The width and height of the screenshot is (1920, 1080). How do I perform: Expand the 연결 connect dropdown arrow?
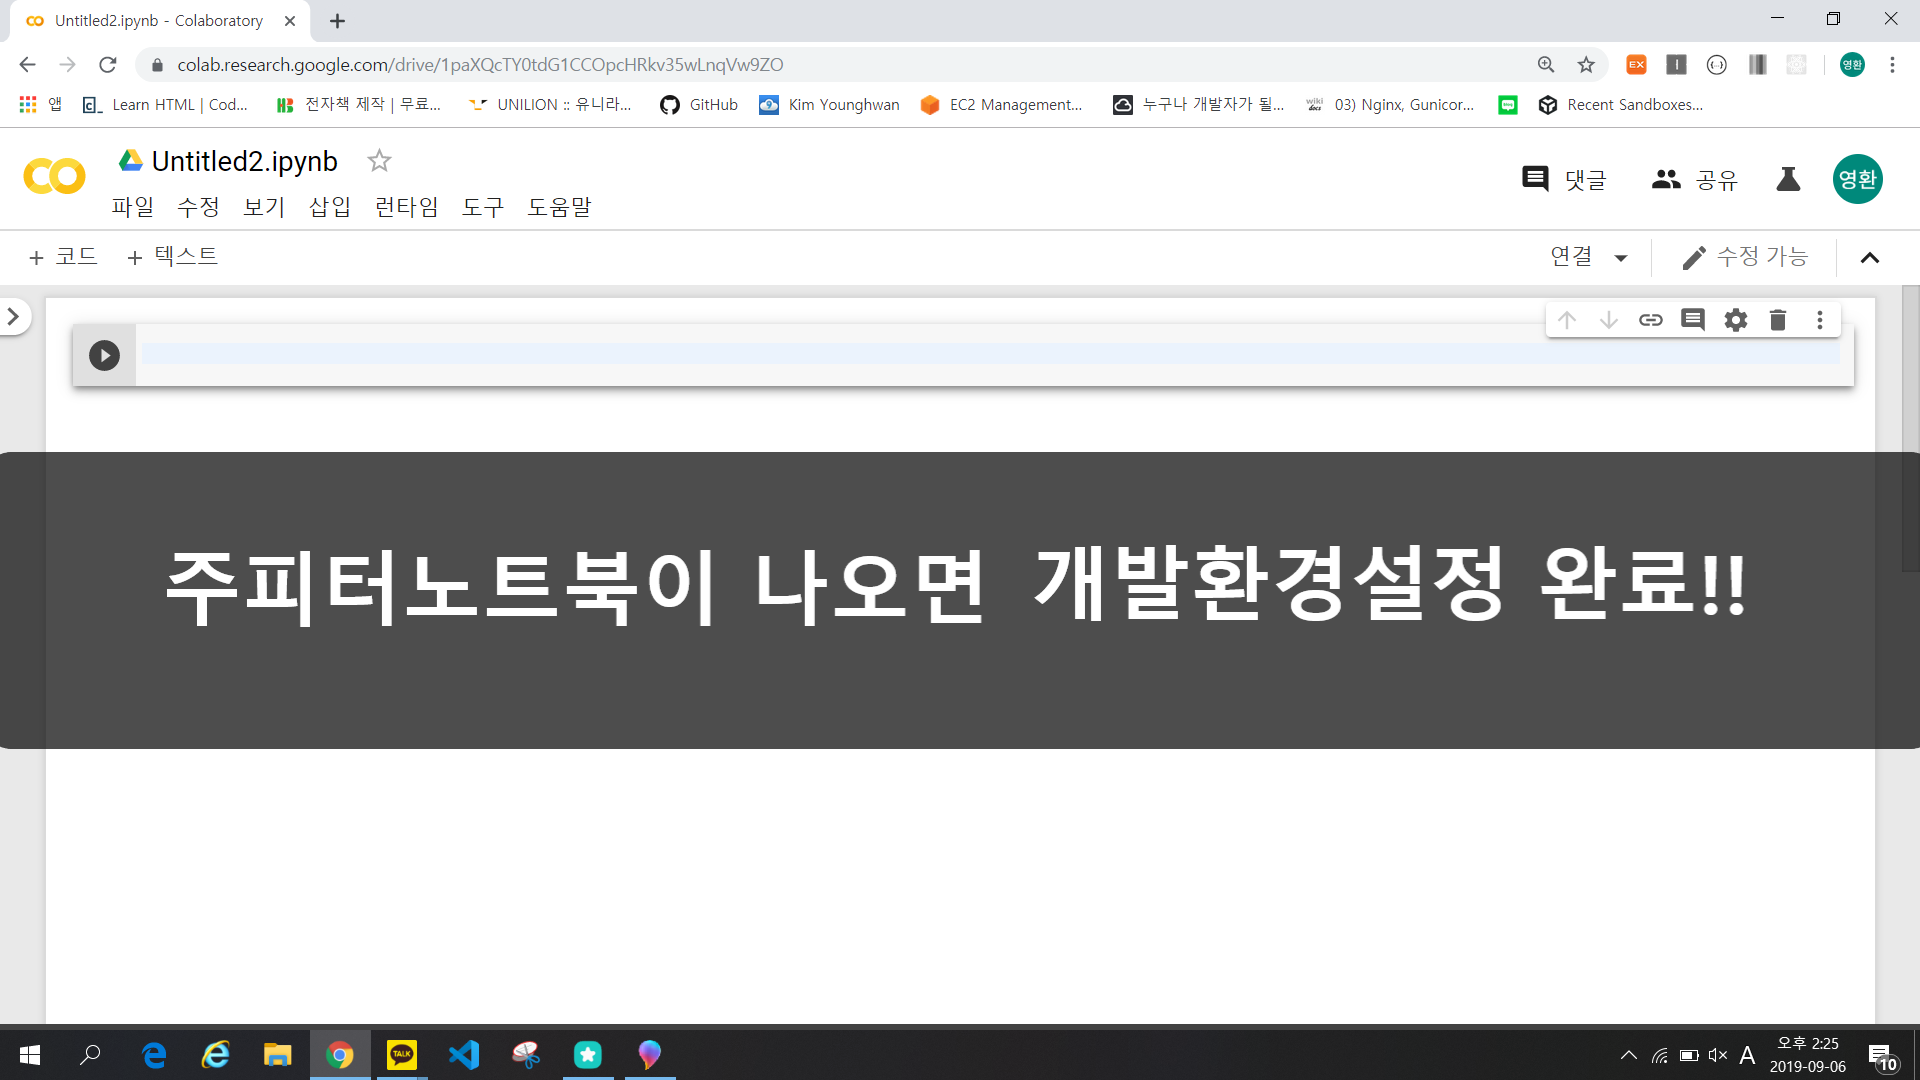click(1621, 258)
